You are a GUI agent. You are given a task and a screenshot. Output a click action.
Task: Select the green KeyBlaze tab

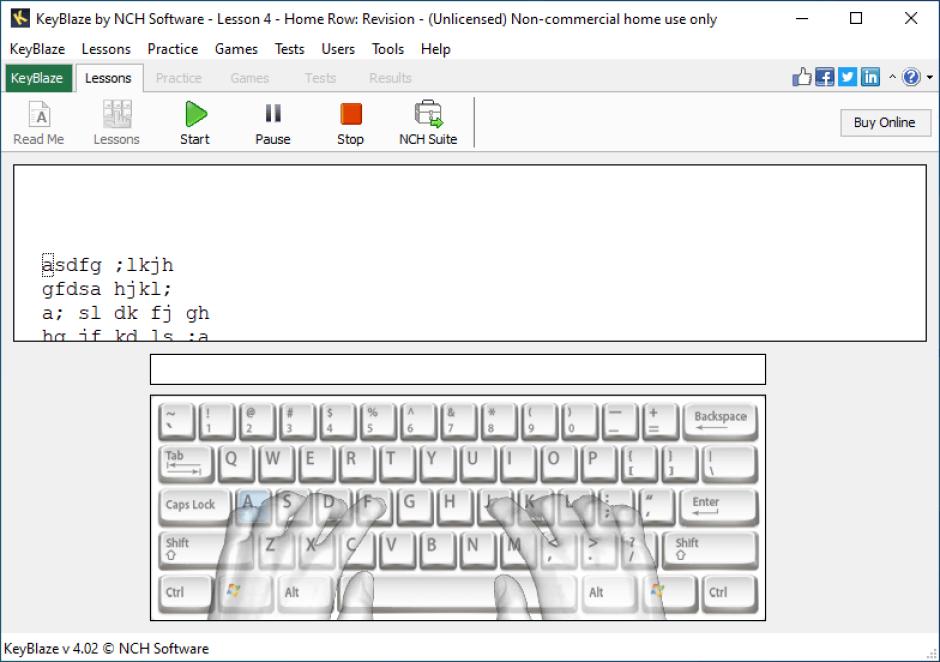tap(37, 78)
